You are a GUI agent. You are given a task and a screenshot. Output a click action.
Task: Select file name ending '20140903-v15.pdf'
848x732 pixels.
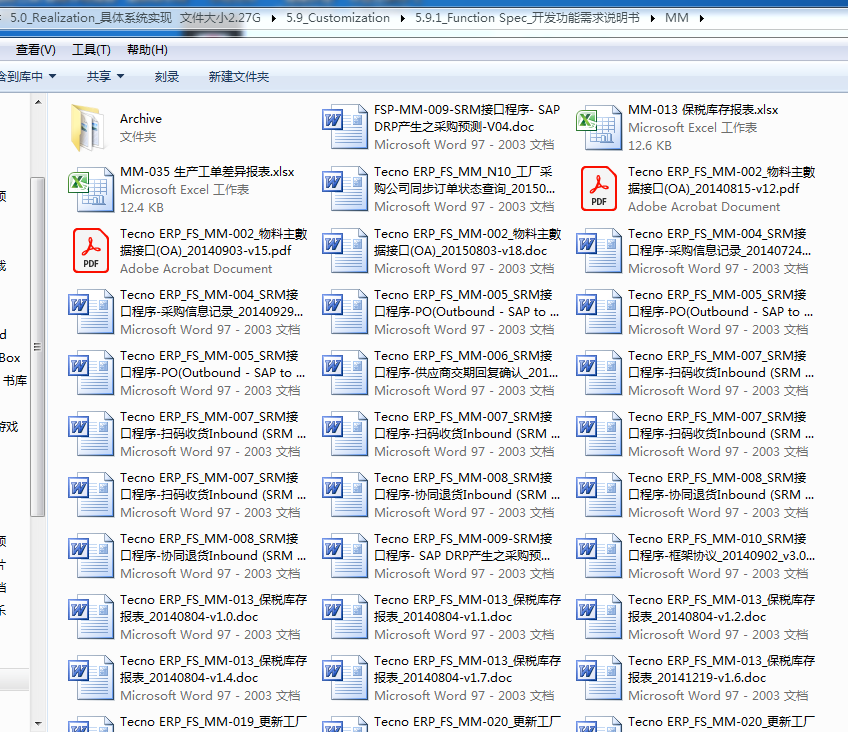coord(214,242)
